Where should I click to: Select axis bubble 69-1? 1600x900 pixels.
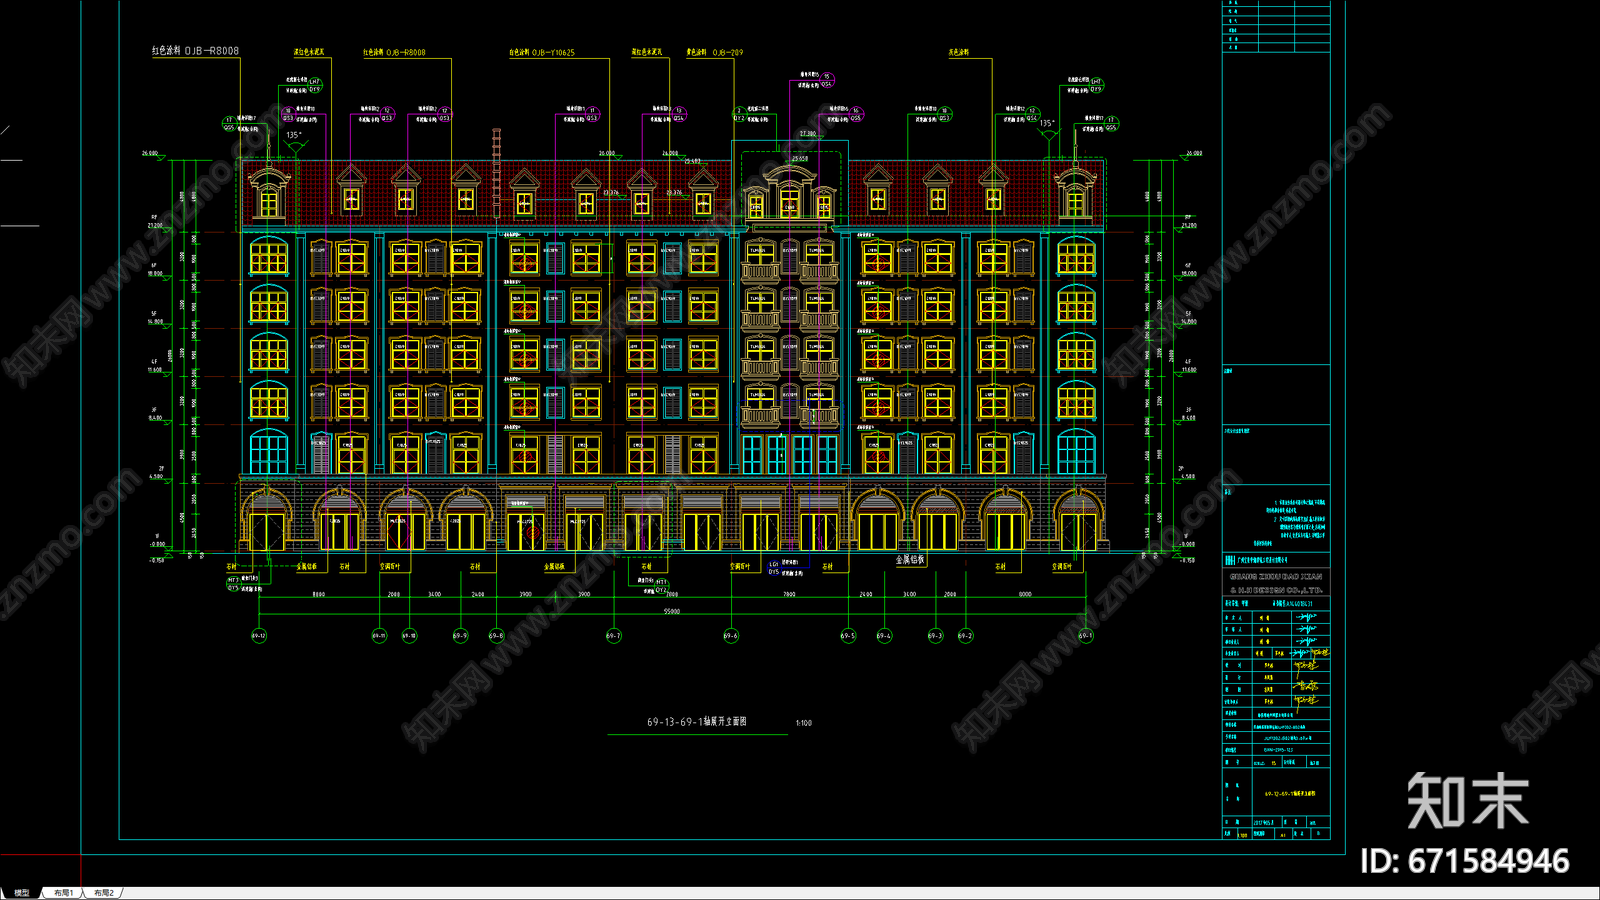tap(1086, 636)
